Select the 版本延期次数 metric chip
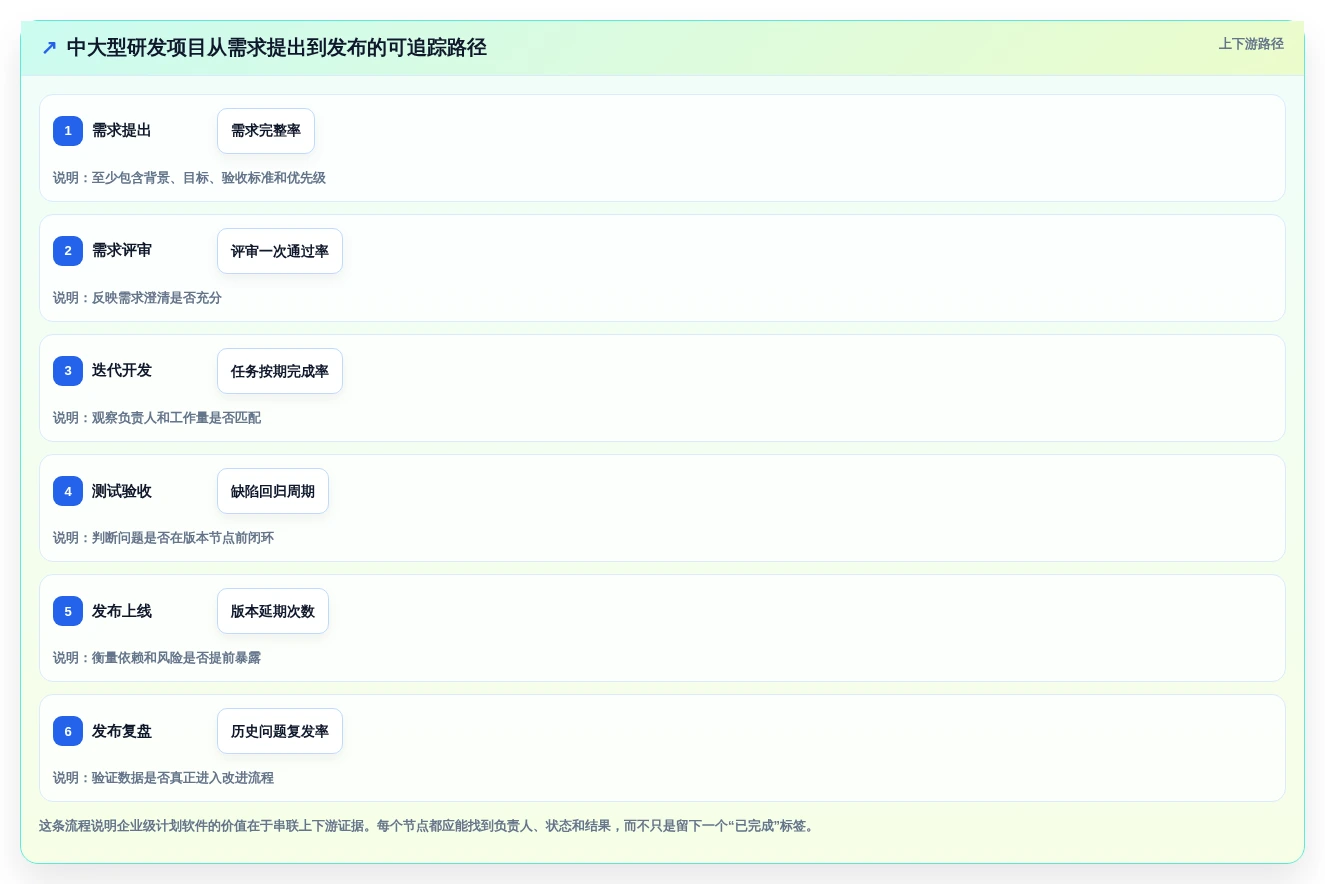This screenshot has height=884, width=1325. (x=273, y=611)
